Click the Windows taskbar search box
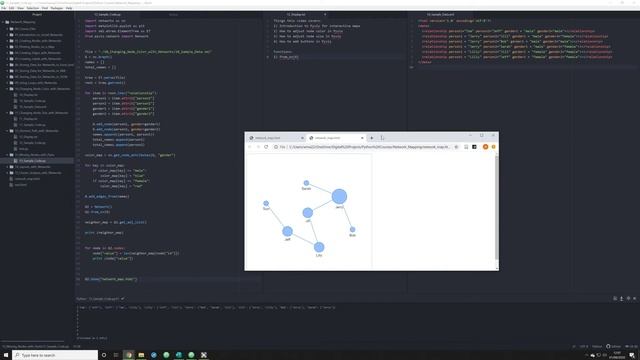 click(x=55, y=355)
